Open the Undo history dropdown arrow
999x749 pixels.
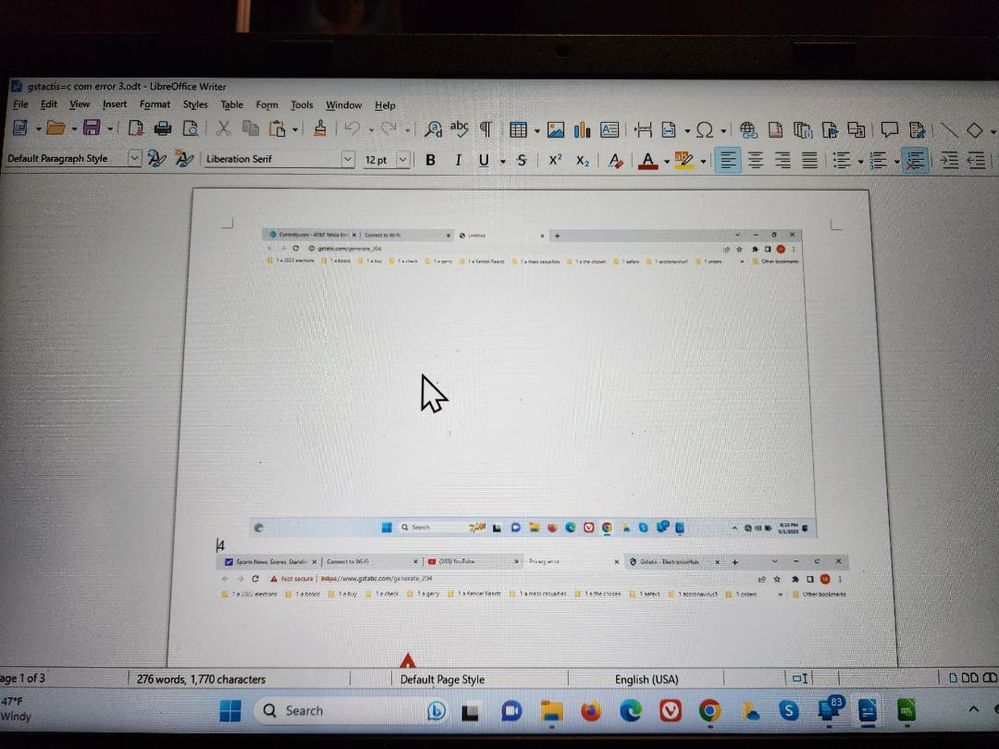pyautogui.click(x=371, y=130)
